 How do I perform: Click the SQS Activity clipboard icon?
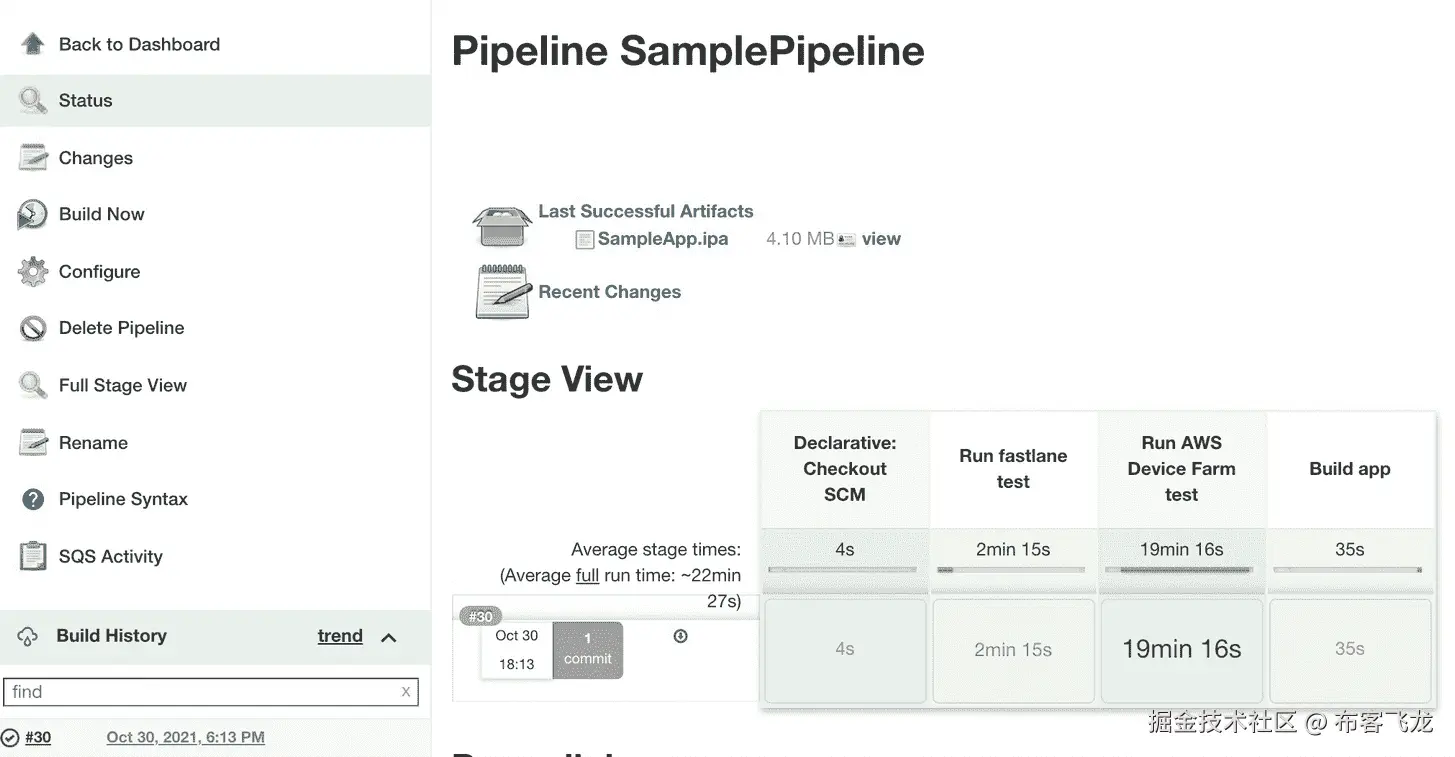(x=33, y=556)
